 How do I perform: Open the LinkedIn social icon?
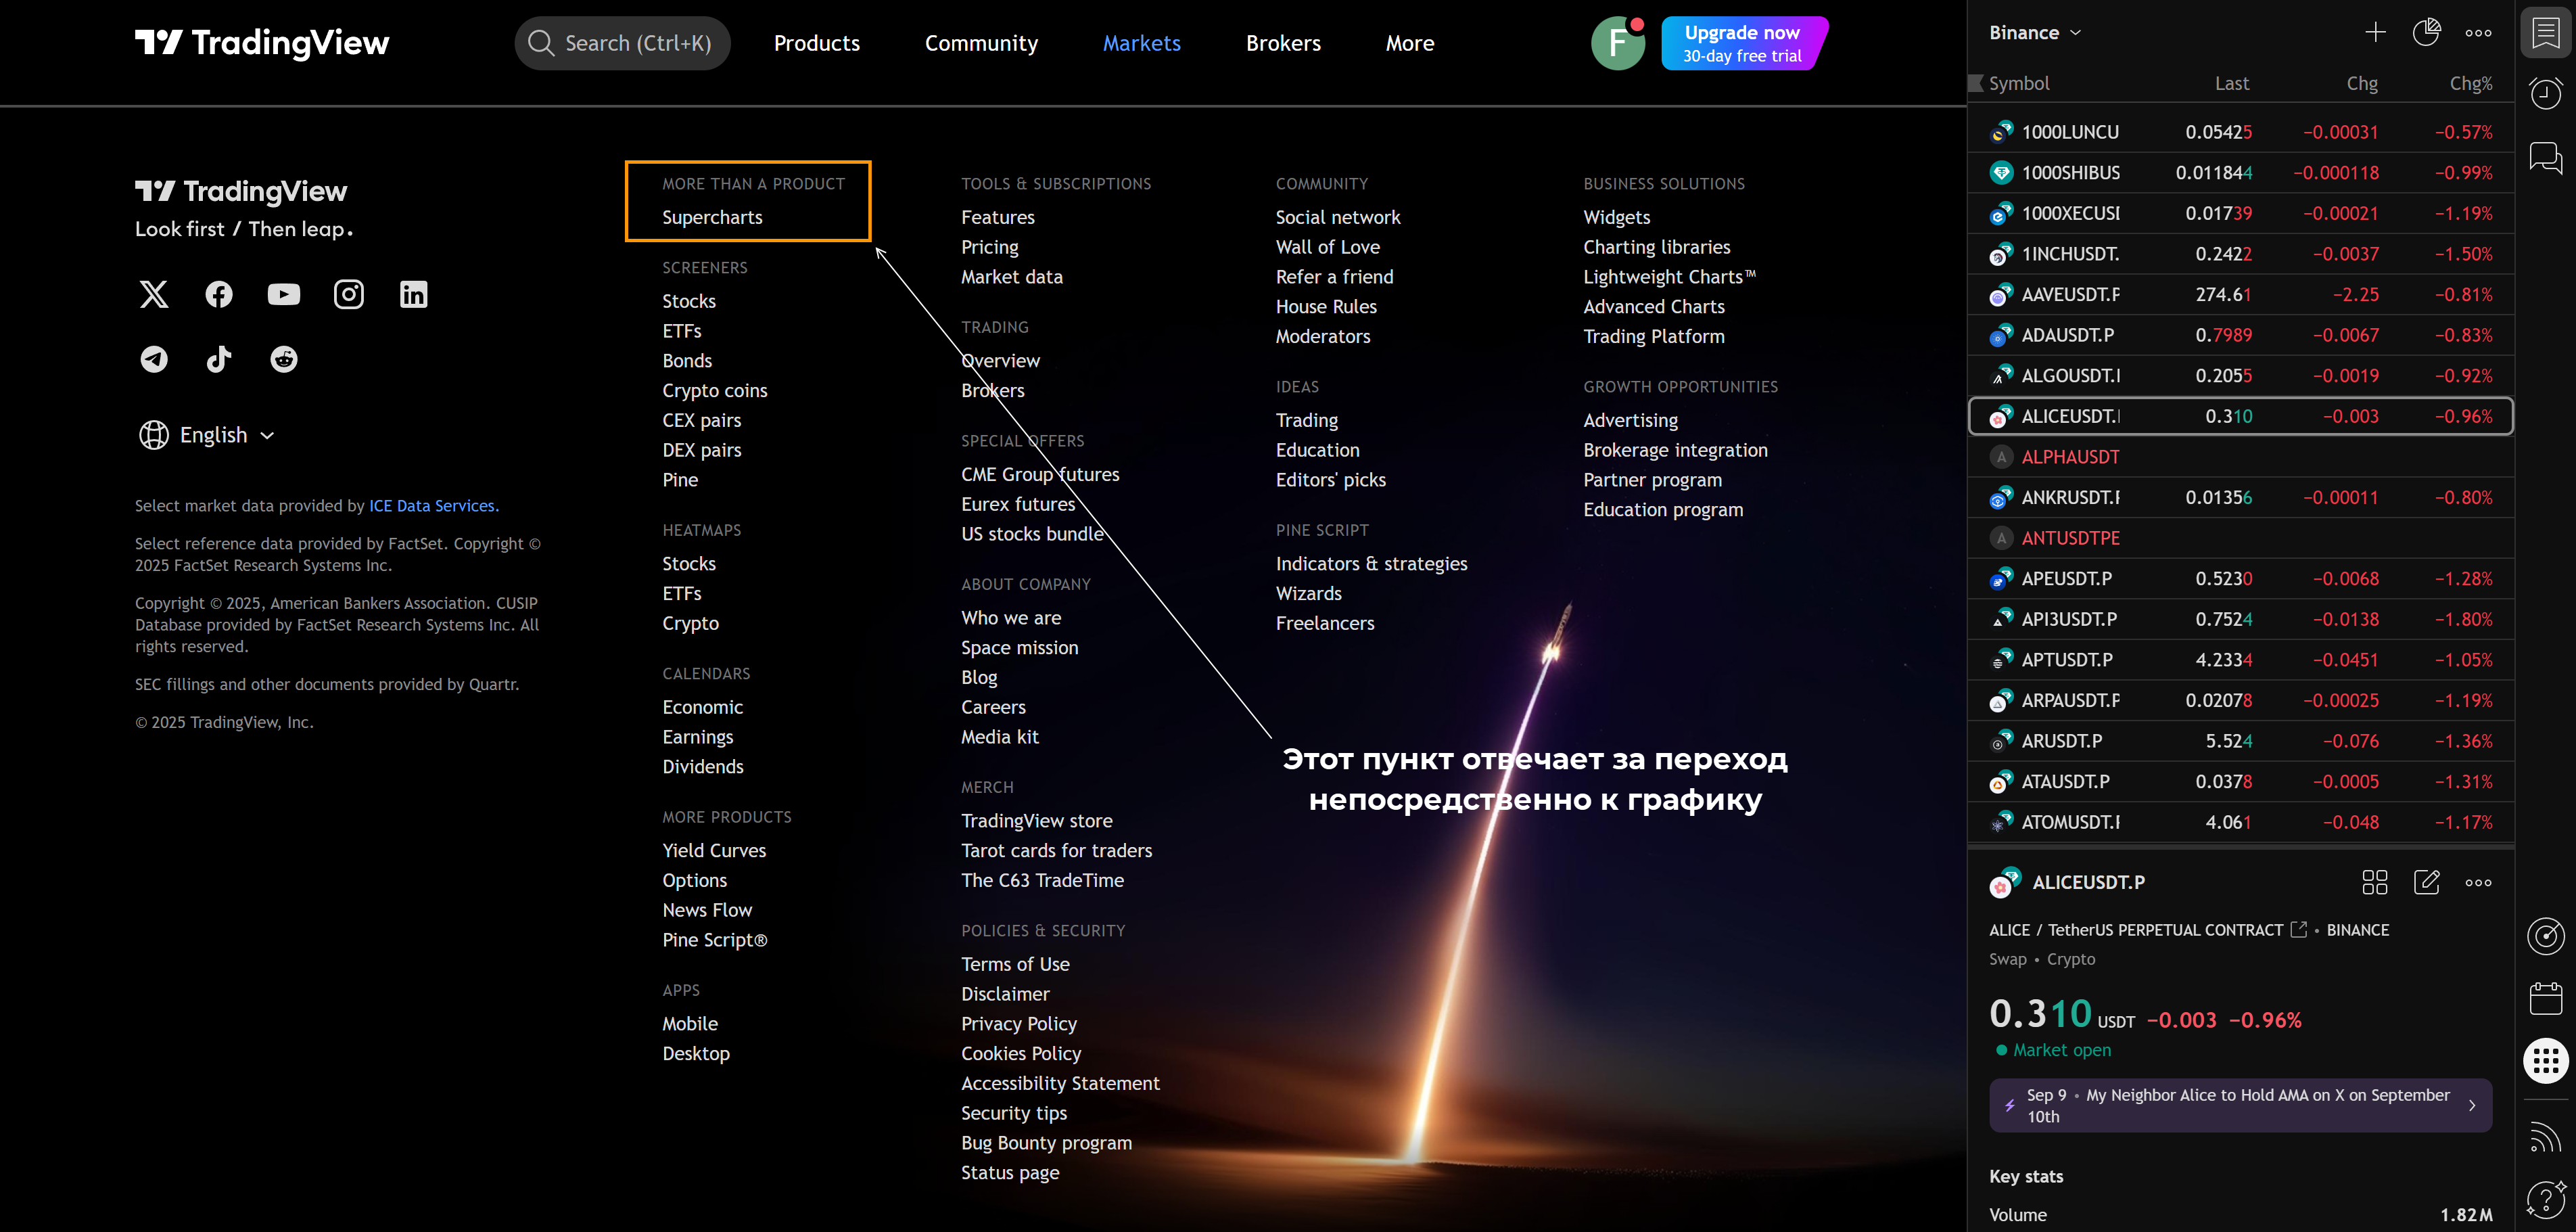point(414,294)
